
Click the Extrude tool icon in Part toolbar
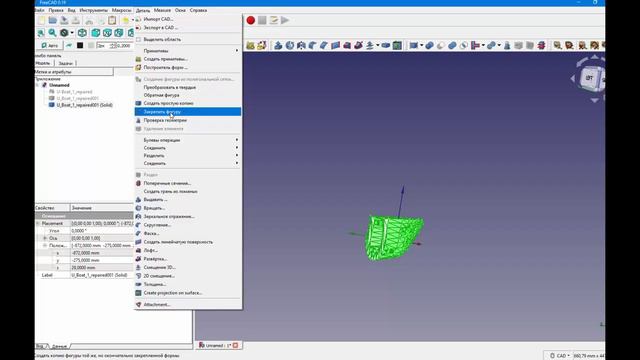tap(278, 45)
